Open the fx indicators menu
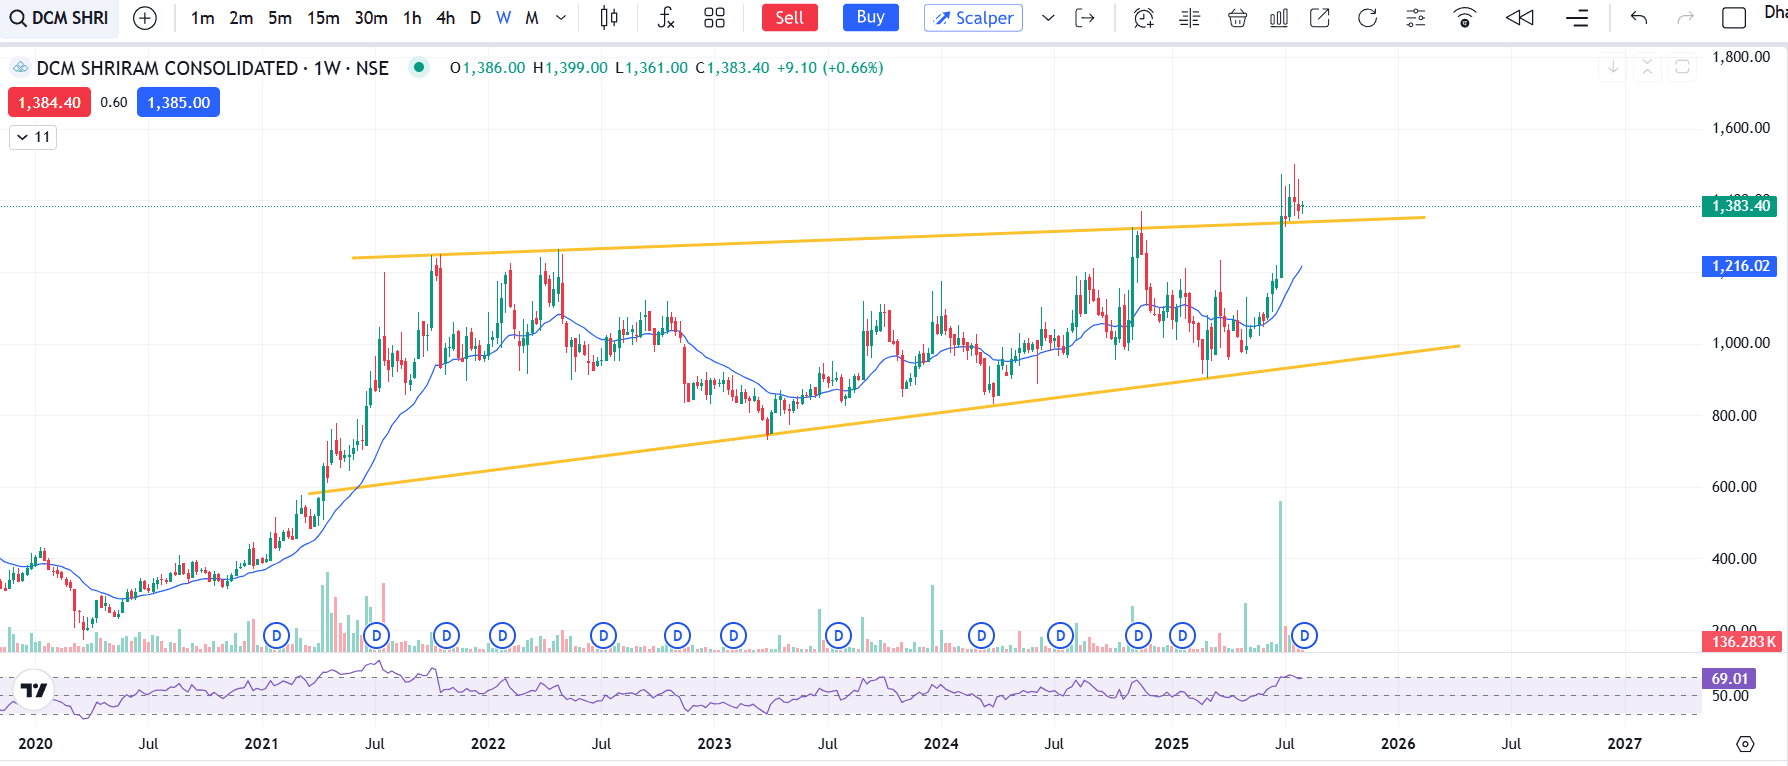The height and width of the screenshot is (766, 1788). tap(666, 18)
